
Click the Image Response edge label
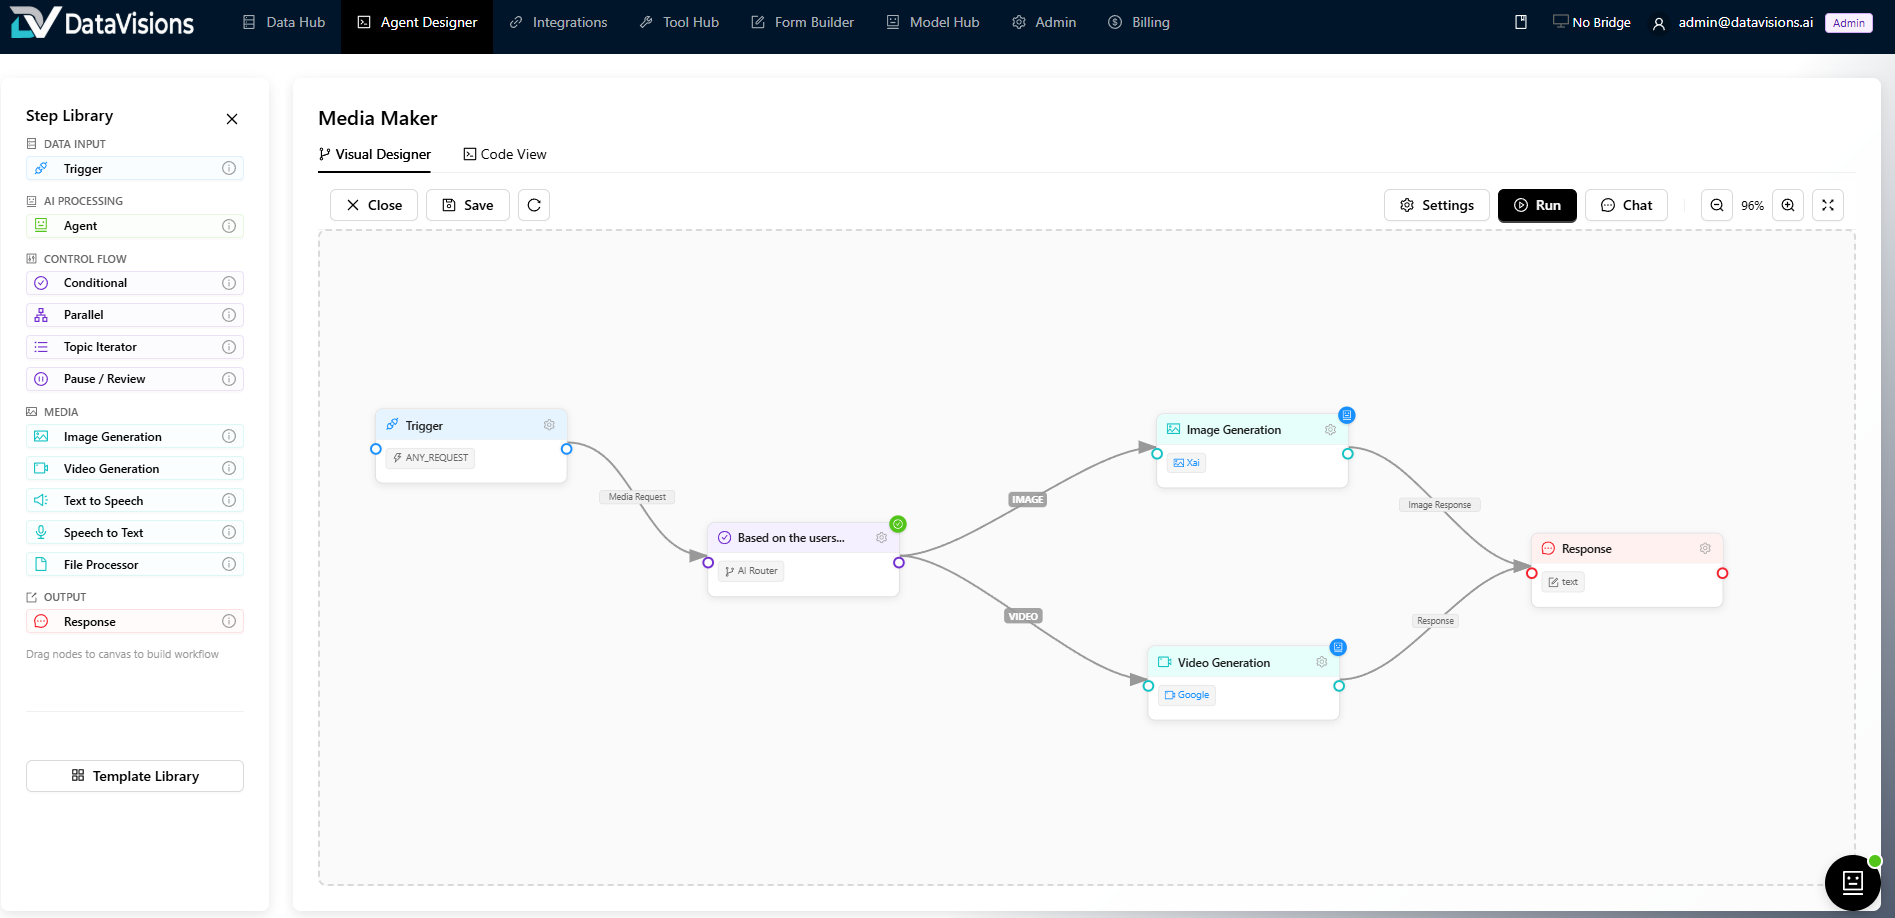(x=1439, y=505)
